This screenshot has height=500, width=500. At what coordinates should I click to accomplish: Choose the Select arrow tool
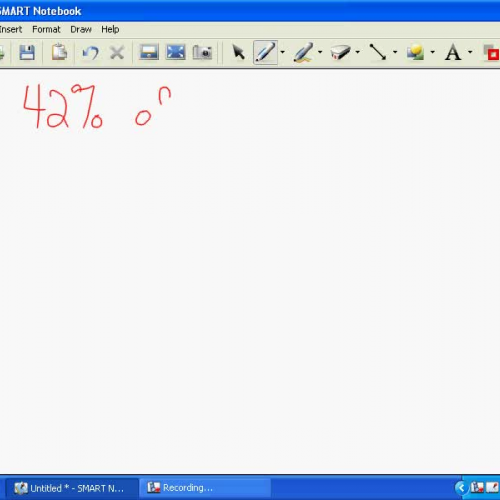238,53
